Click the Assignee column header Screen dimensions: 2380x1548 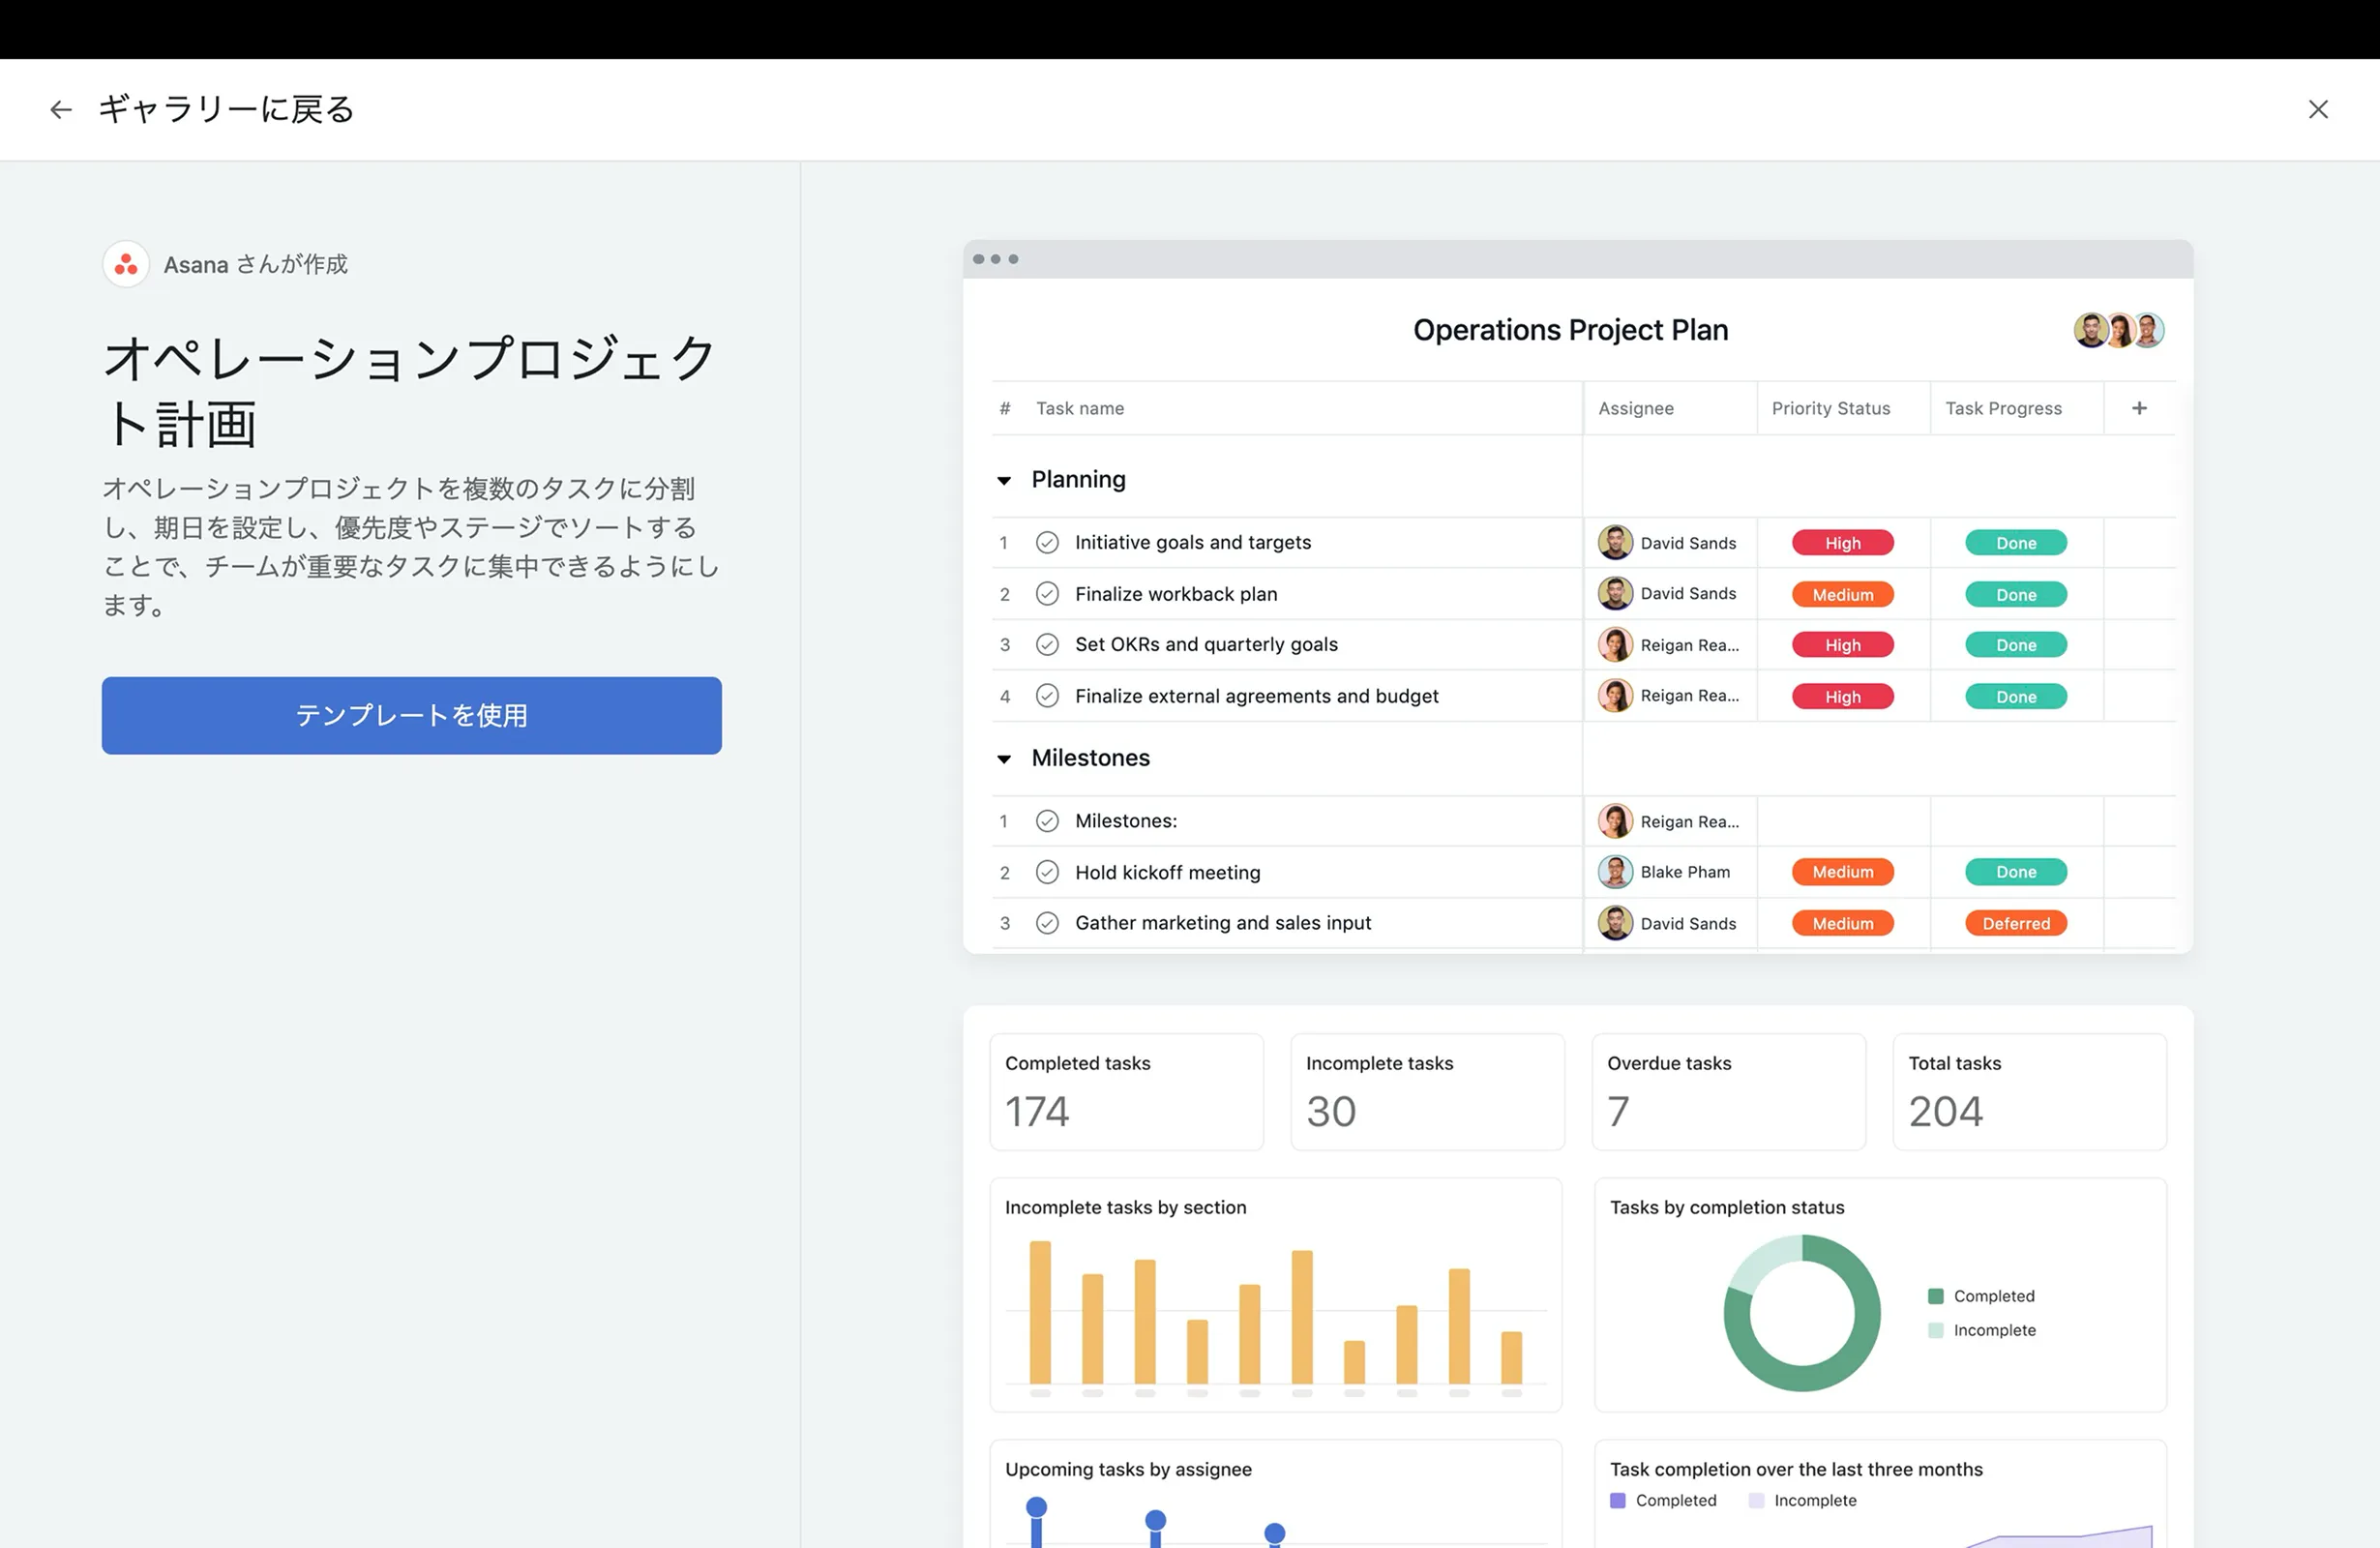[1636, 408]
